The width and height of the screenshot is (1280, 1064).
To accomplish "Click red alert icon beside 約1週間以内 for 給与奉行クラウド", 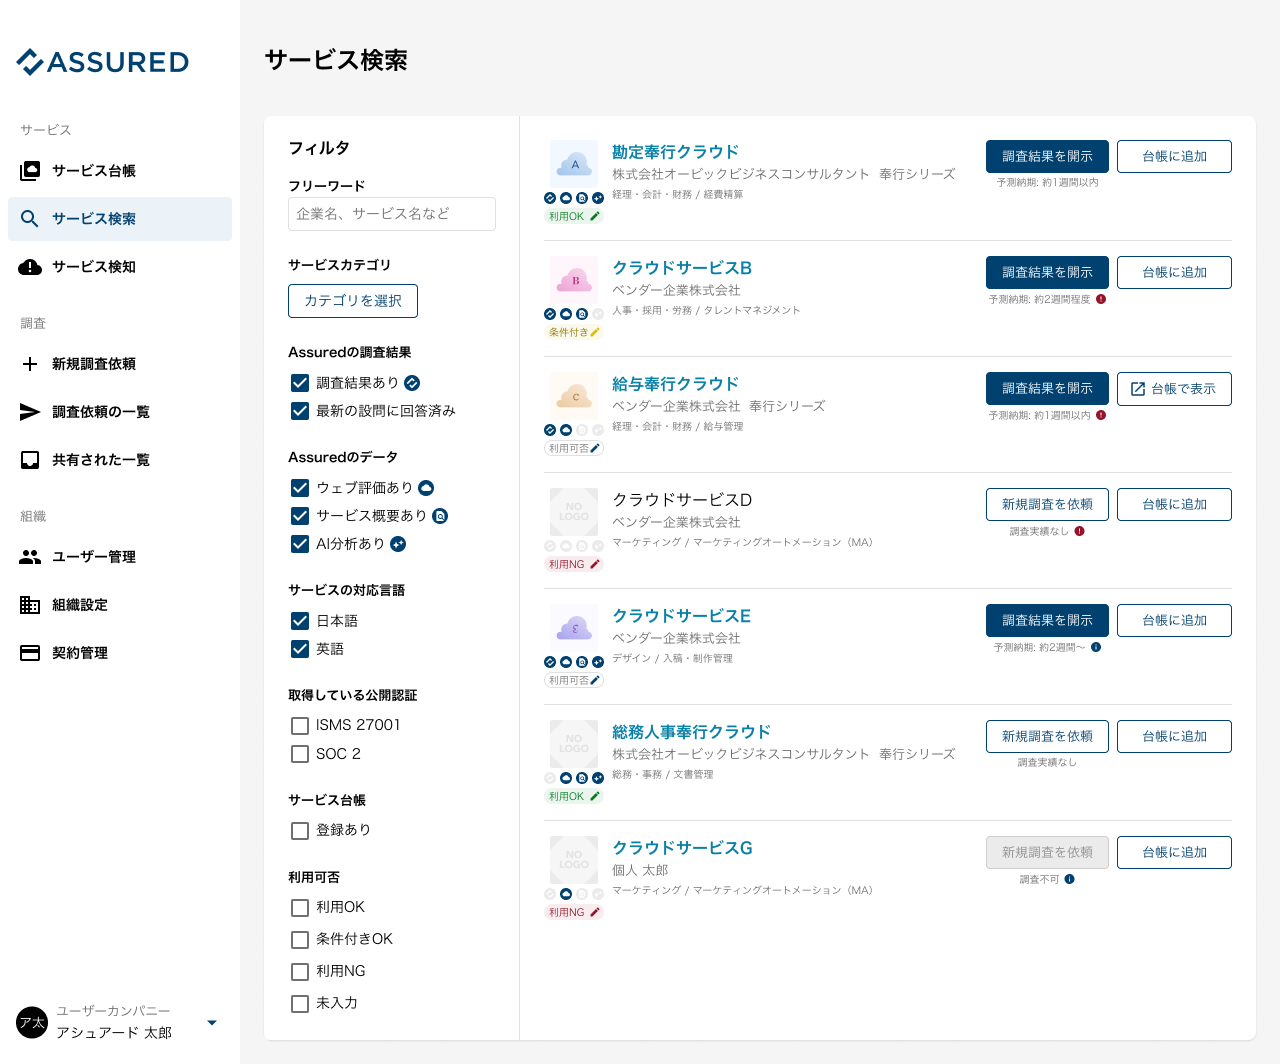I will click(1101, 415).
